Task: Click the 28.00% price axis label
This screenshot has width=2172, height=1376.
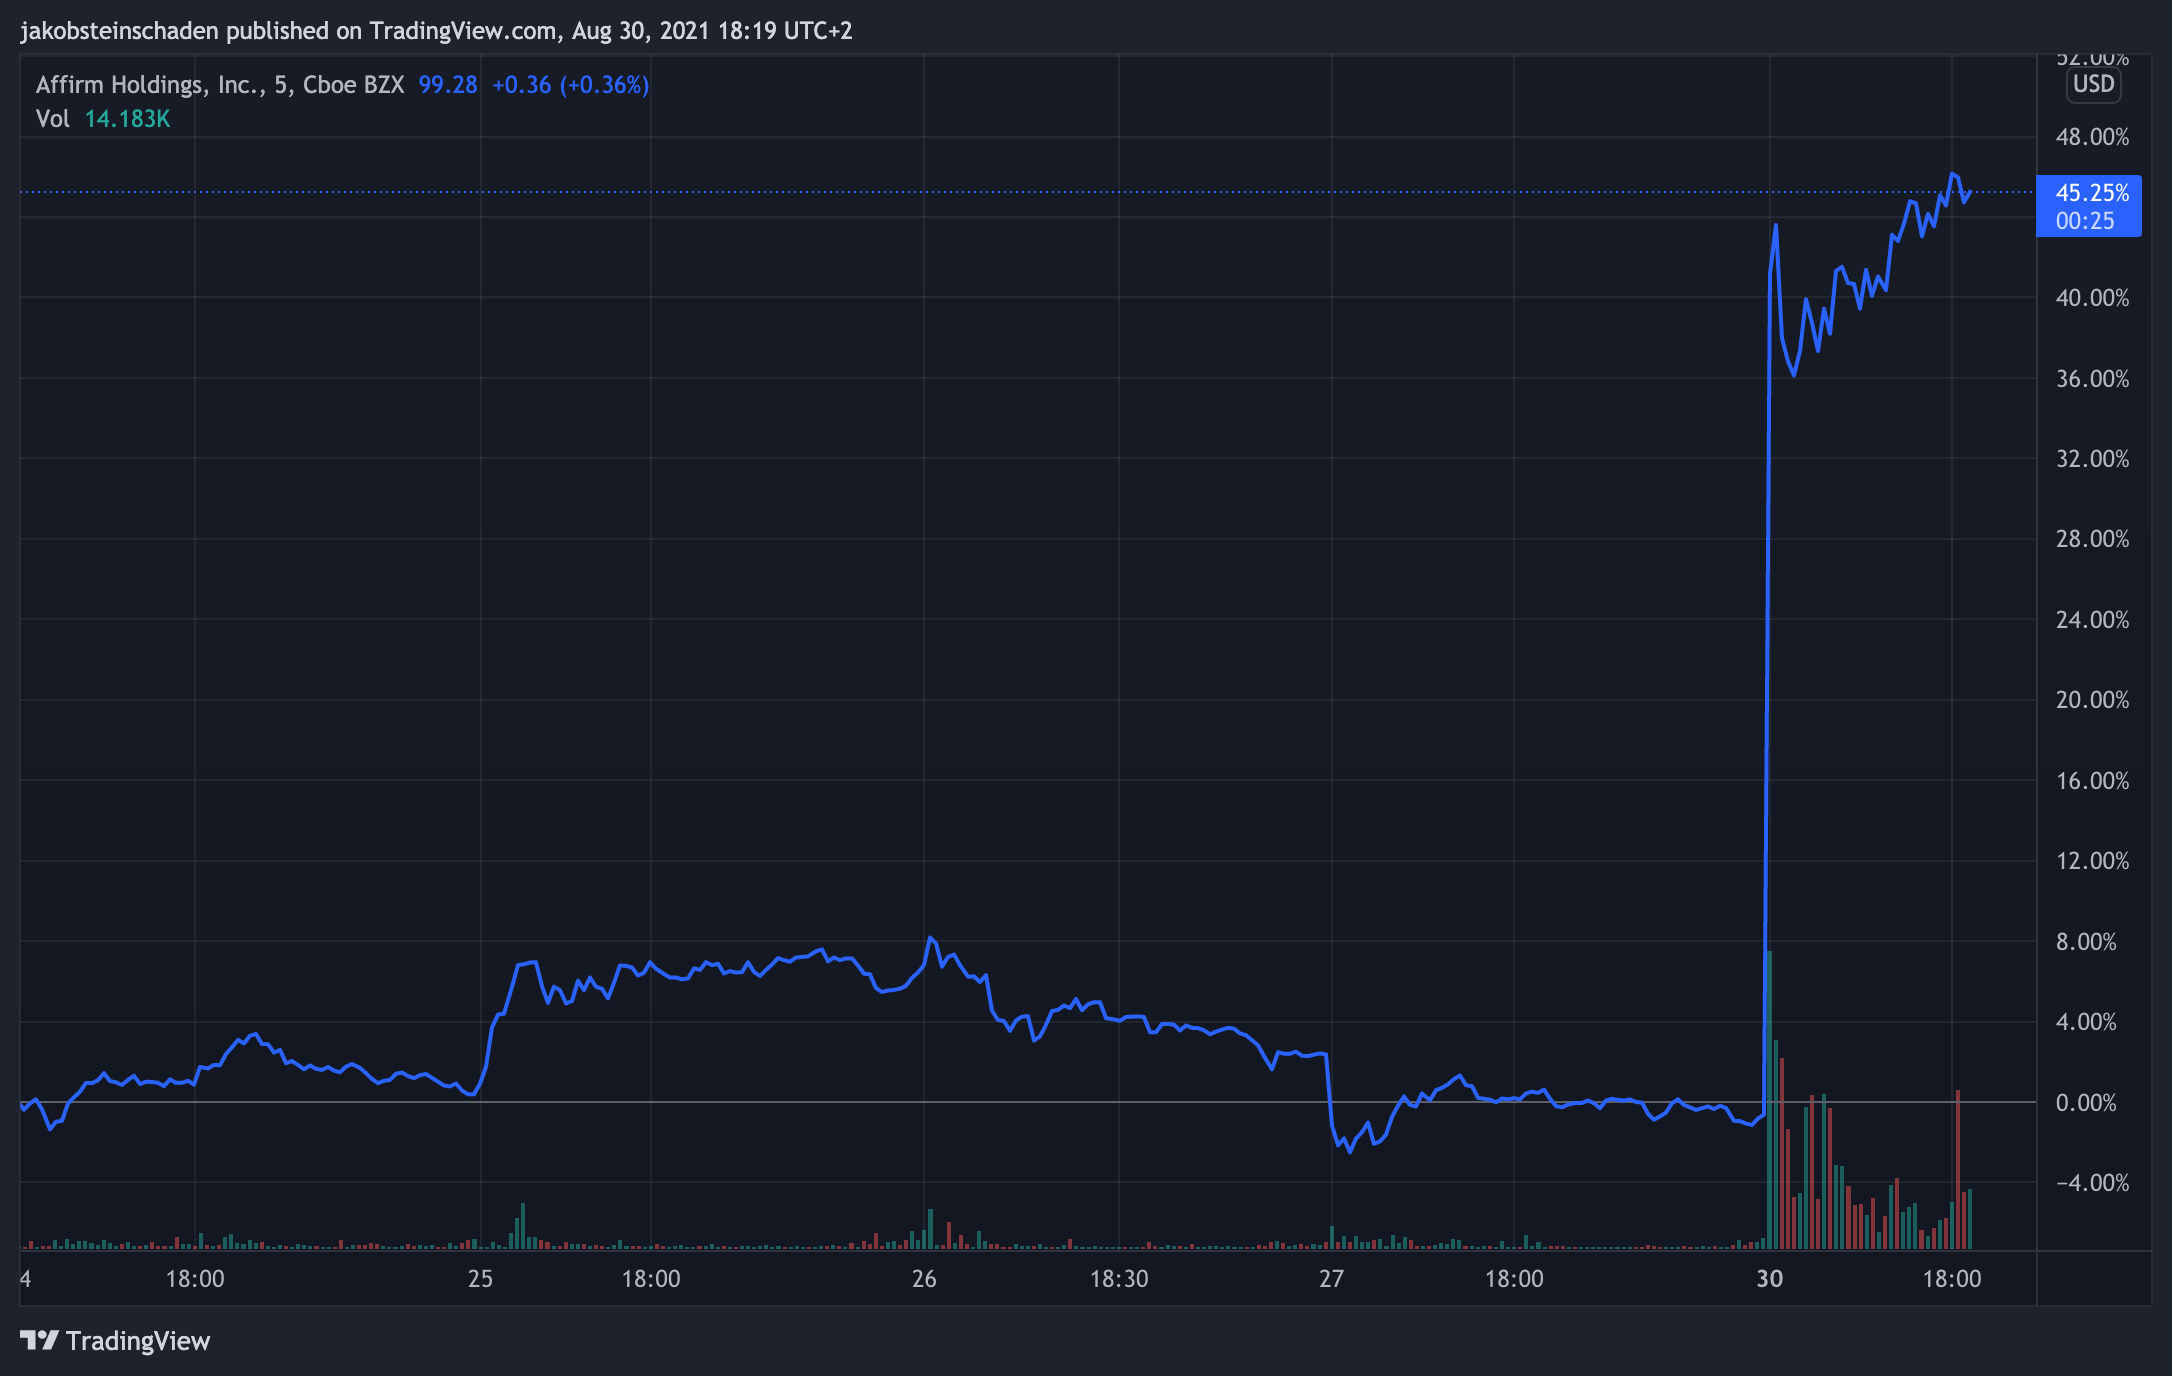Action: (x=2092, y=539)
